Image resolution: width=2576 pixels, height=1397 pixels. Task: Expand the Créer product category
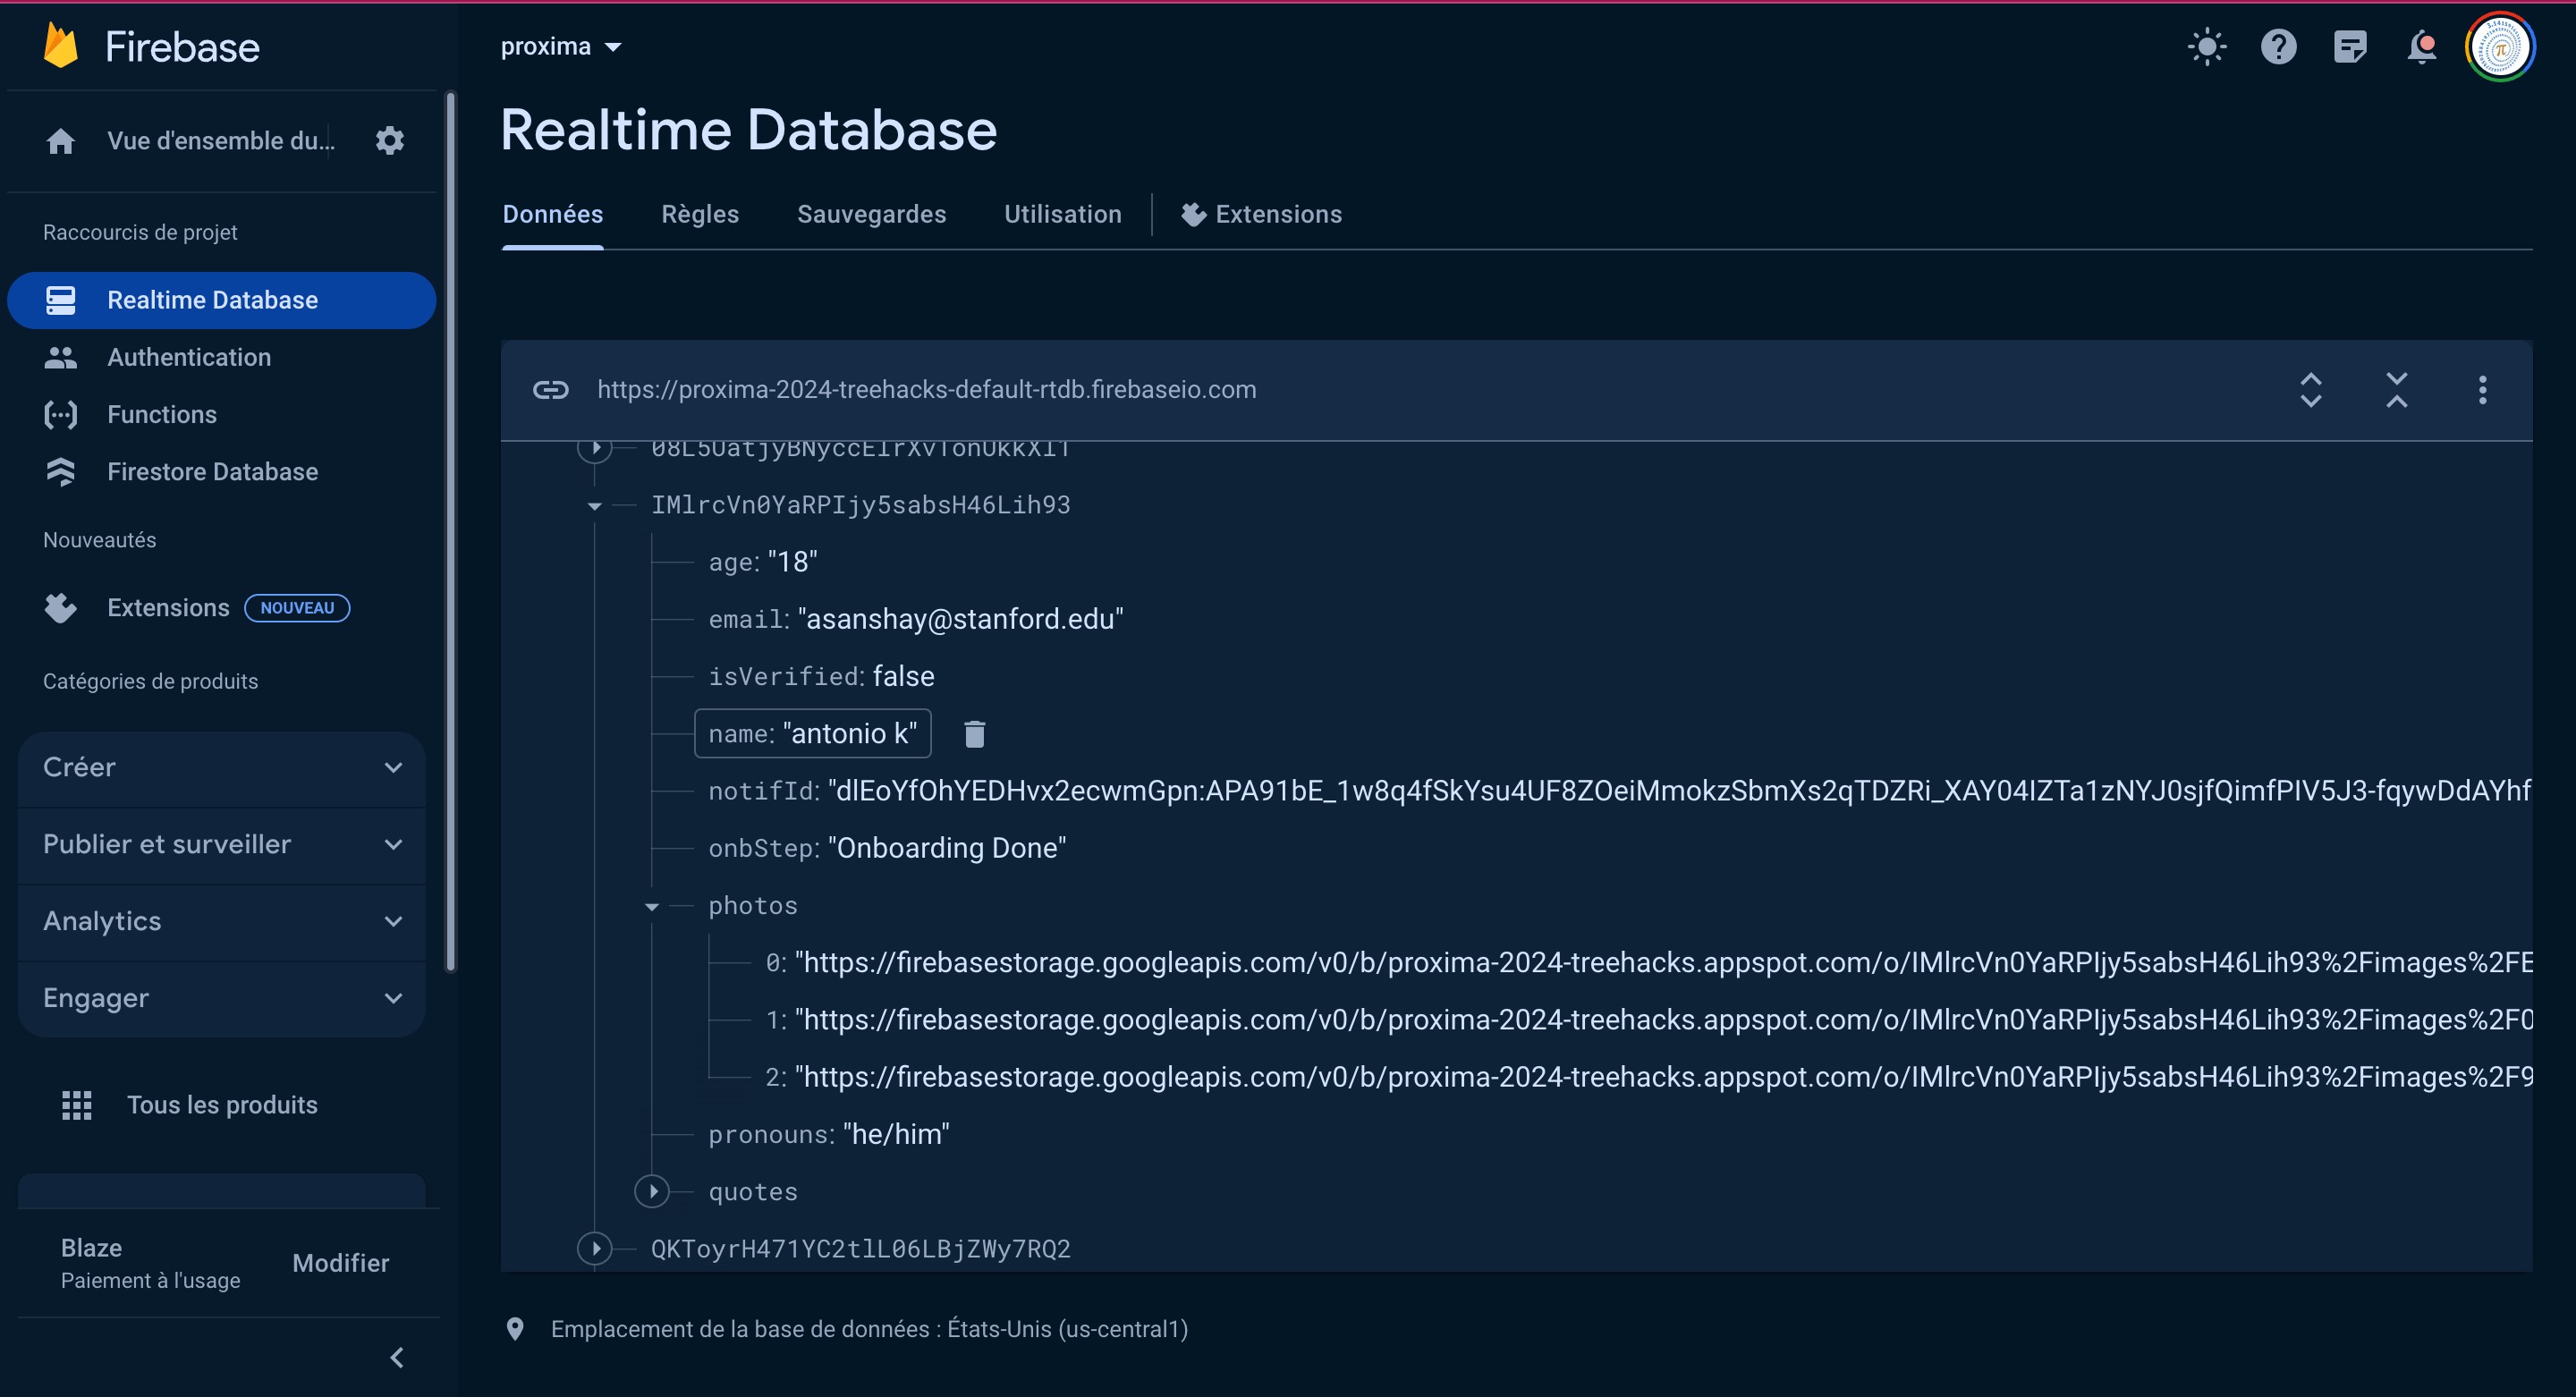222,767
